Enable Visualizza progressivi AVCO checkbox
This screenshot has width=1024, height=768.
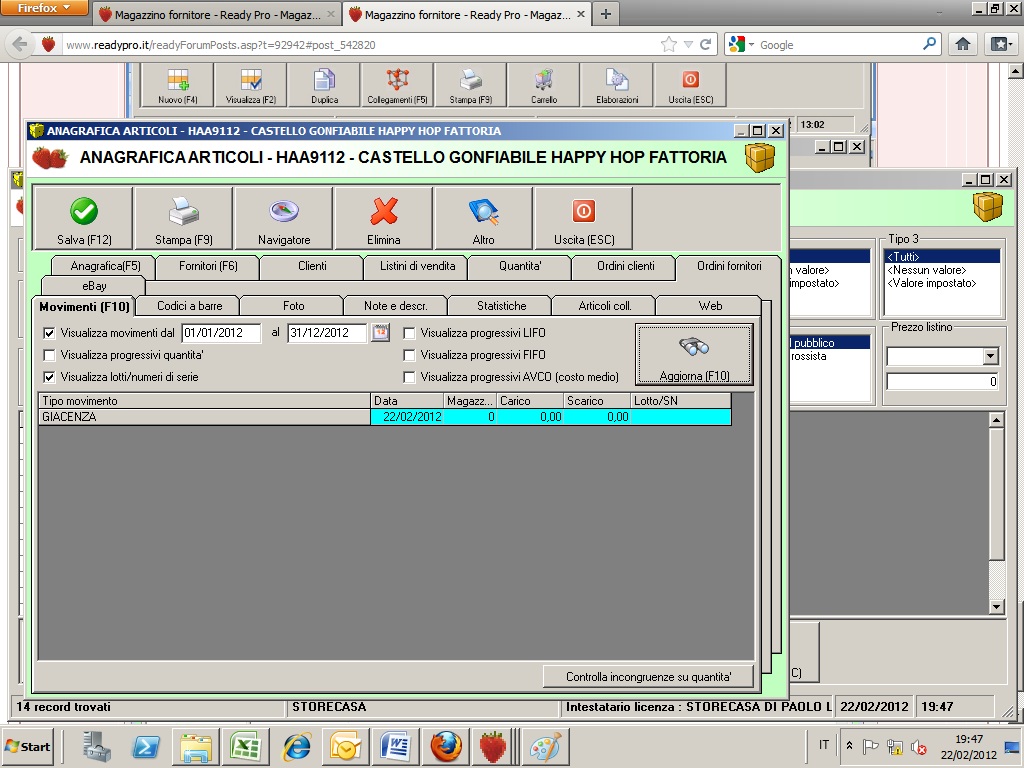tap(409, 377)
